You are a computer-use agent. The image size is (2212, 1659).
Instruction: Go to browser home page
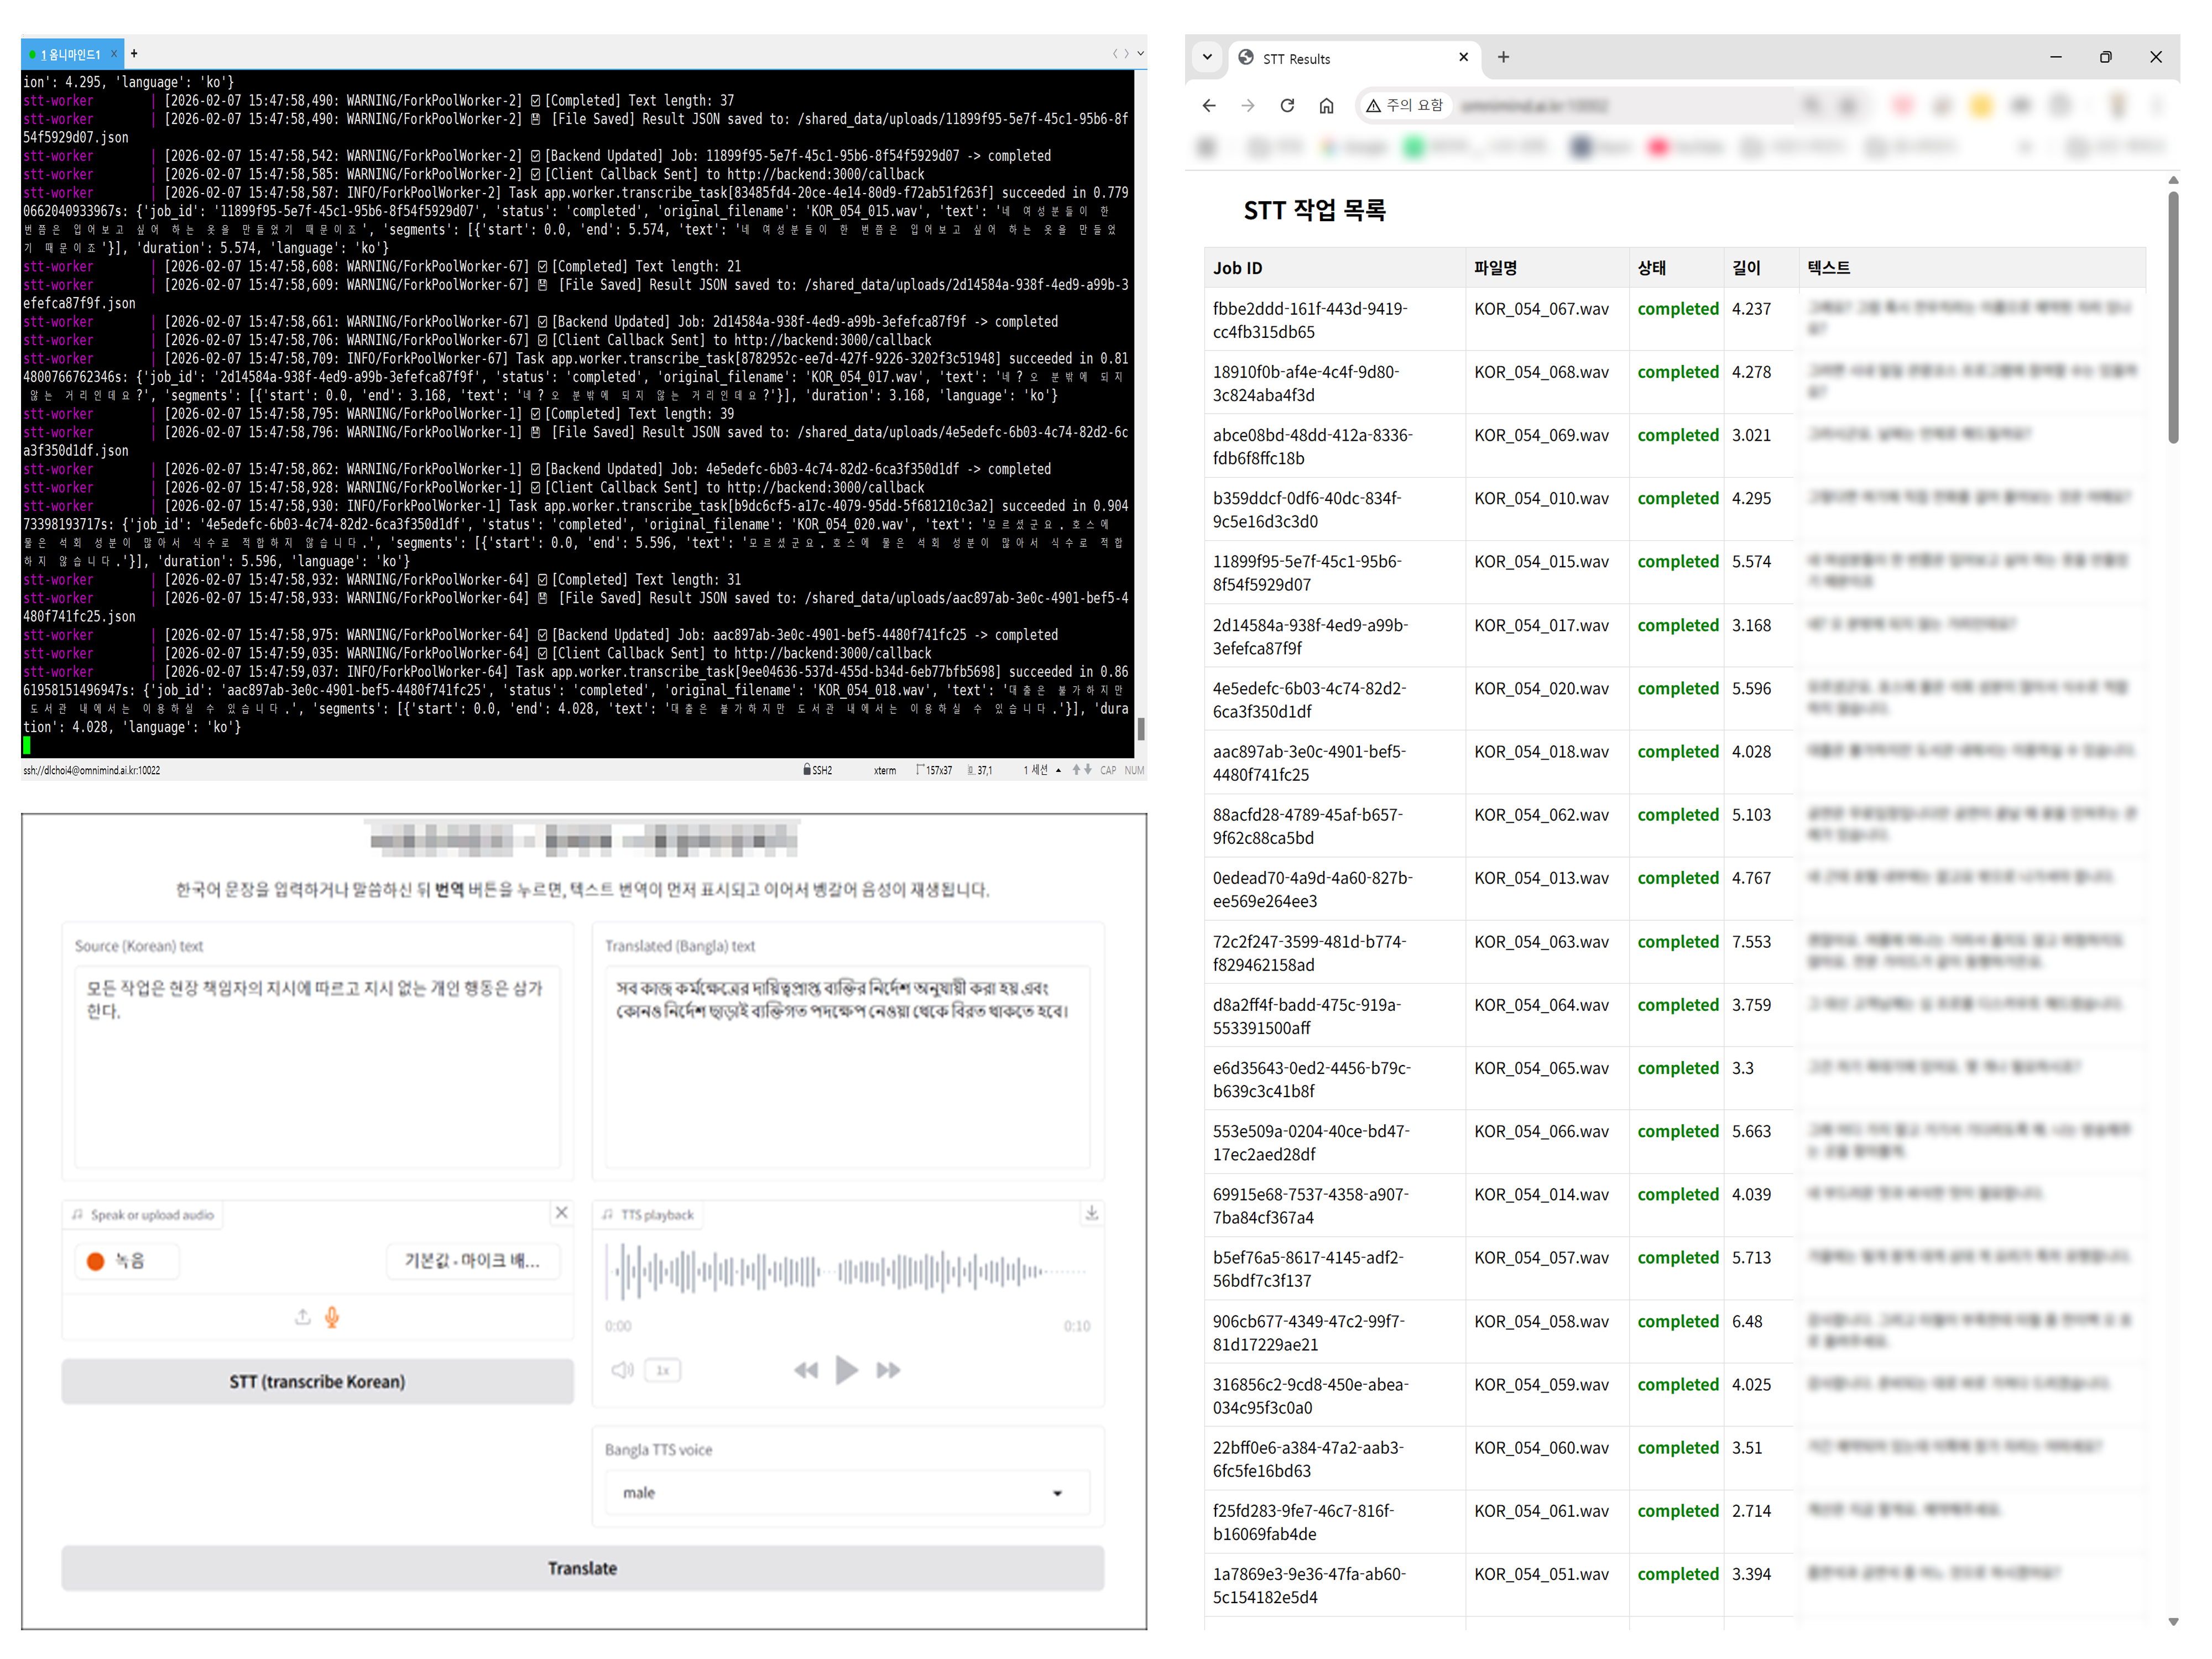pyautogui.click(x=1326, y=105)
